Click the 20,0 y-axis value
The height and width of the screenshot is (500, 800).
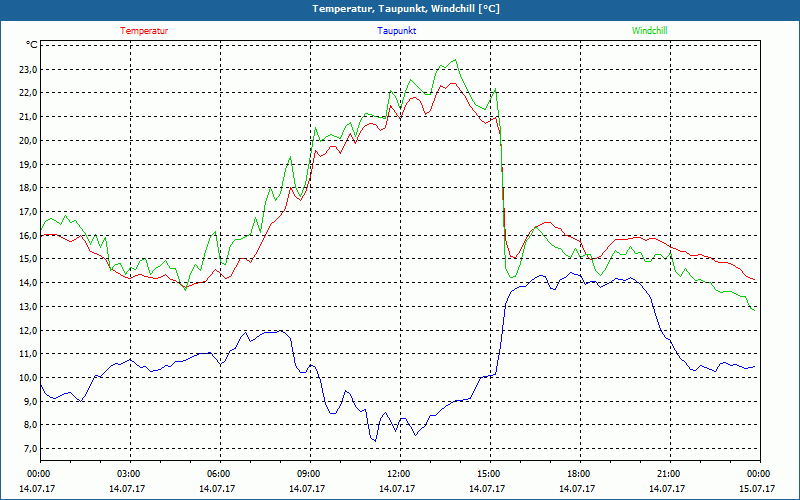coord(29,140)
